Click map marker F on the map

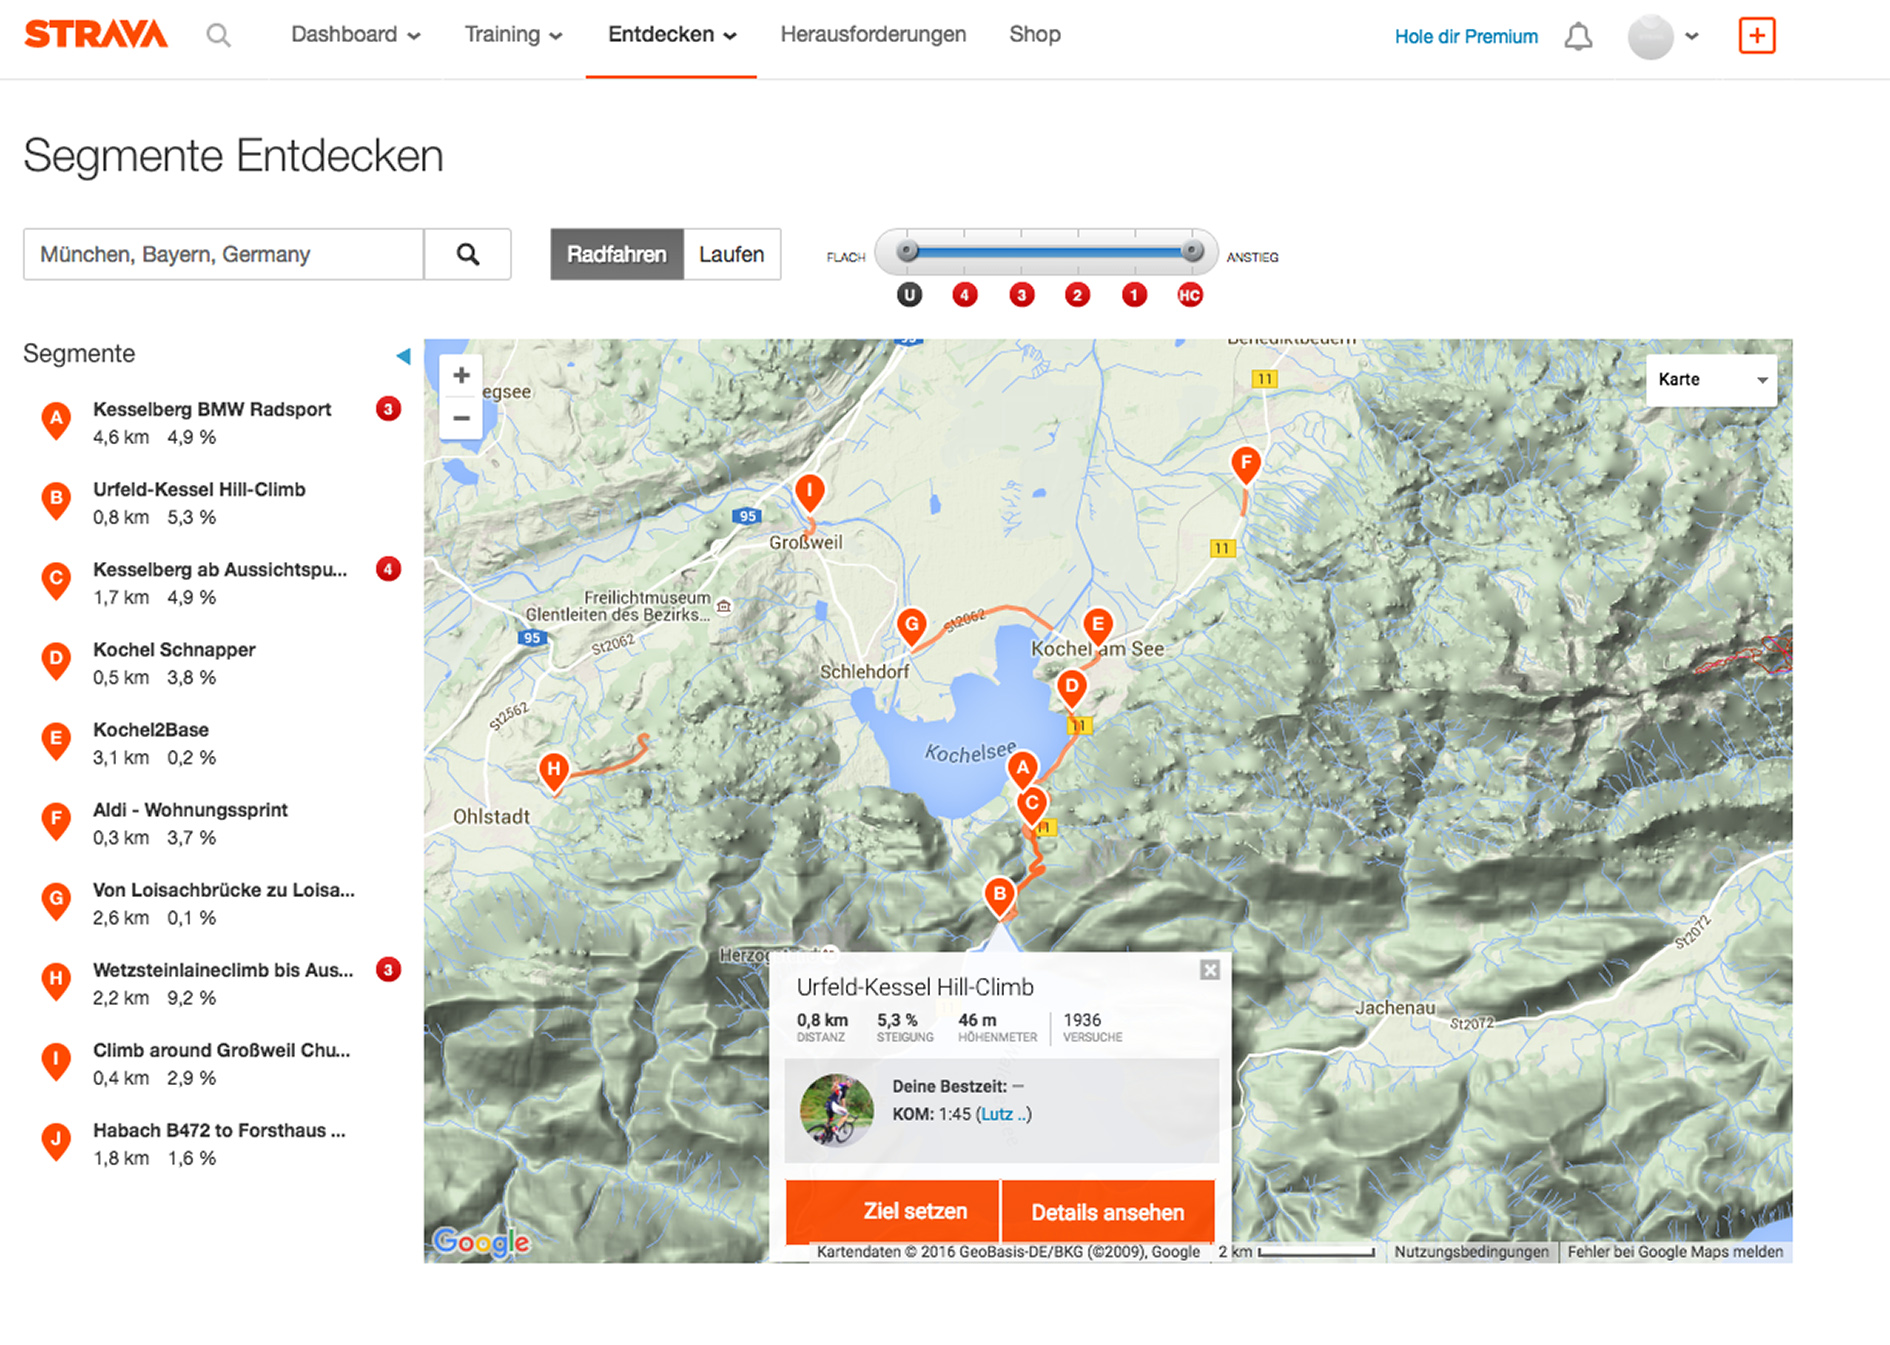(x=1245, y=464)
